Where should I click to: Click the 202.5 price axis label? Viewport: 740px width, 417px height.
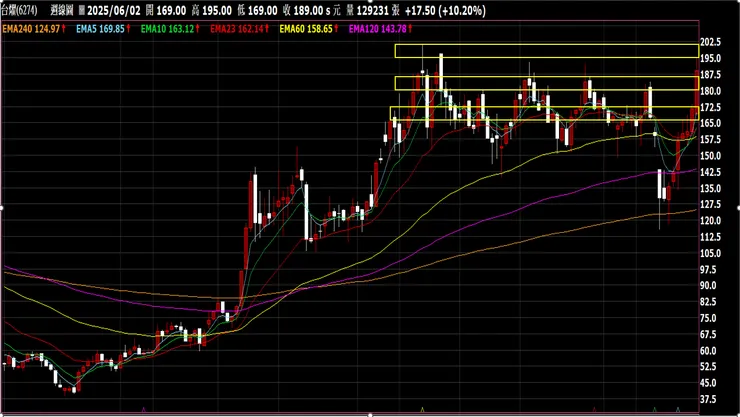tap(710, 42)
